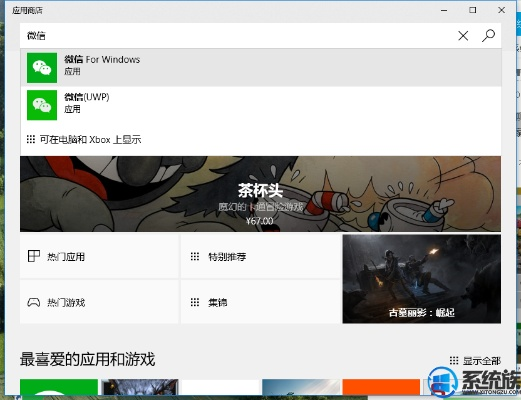Image resolution: width=521 pixels, height=400 pixels.
Task: Open the 热门游戏 category
Action: 99,302
